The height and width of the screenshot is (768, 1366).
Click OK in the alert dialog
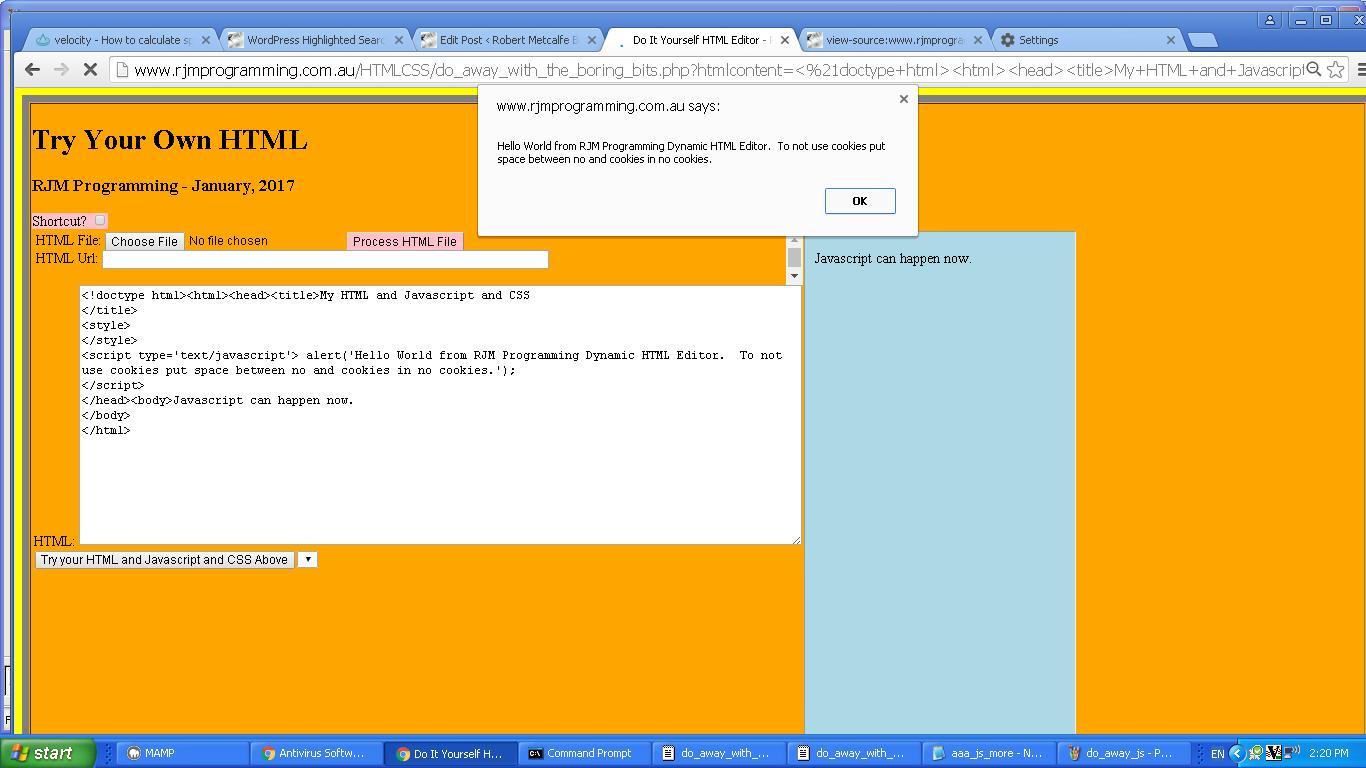(x=860, y=201)
